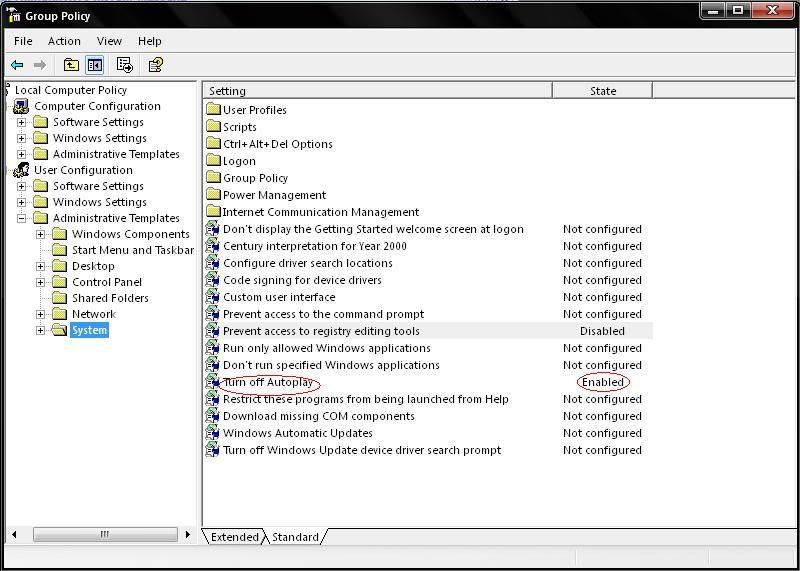
Task: Click the Scripts folder icon
Action: (x=213, y=127)
